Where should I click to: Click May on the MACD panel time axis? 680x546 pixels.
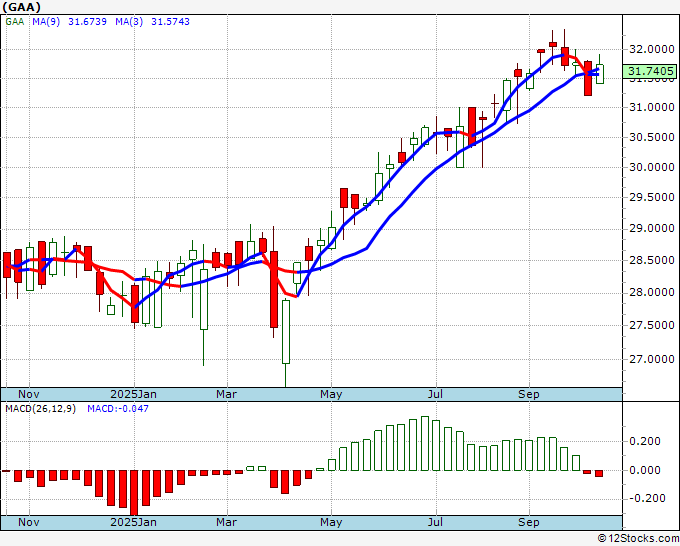(x=331, y=522)
